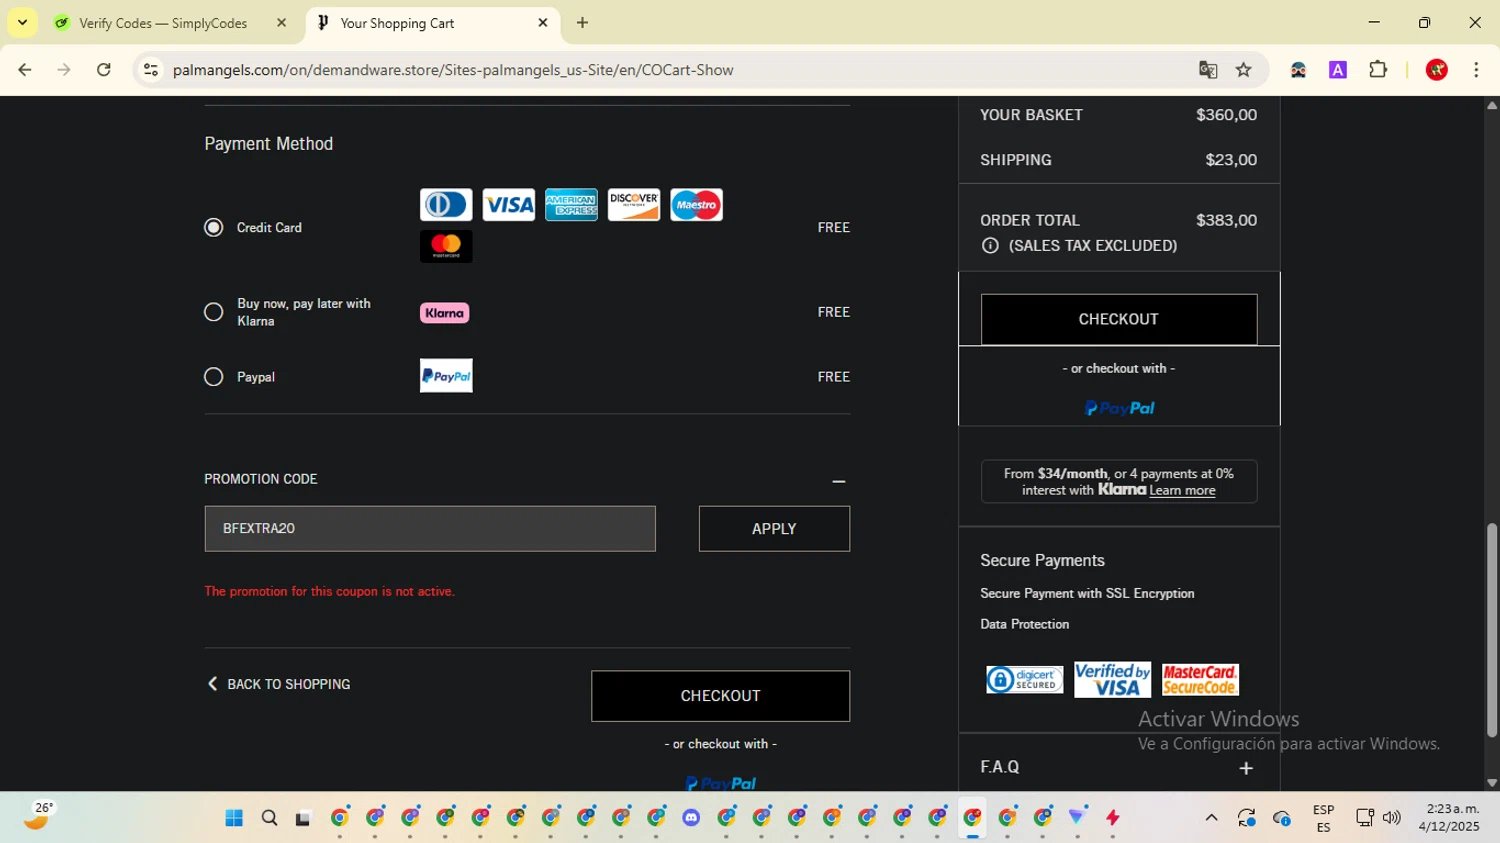Click the Mastercard logo under Diners Club
The width and height of the screenshot is (1500, 843).
coord(446,246)
